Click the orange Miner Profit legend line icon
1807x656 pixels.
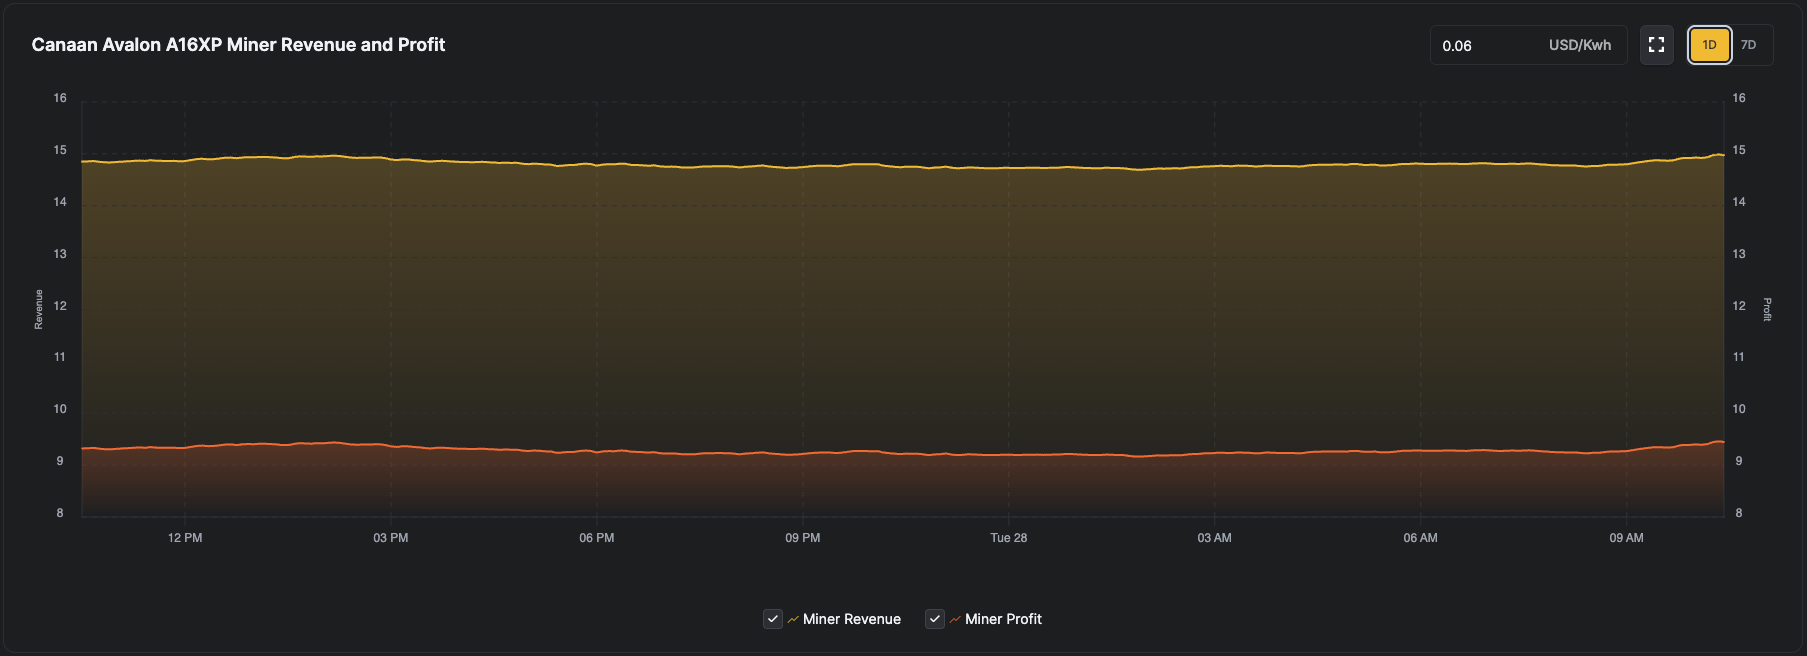[x=955, y=620]
